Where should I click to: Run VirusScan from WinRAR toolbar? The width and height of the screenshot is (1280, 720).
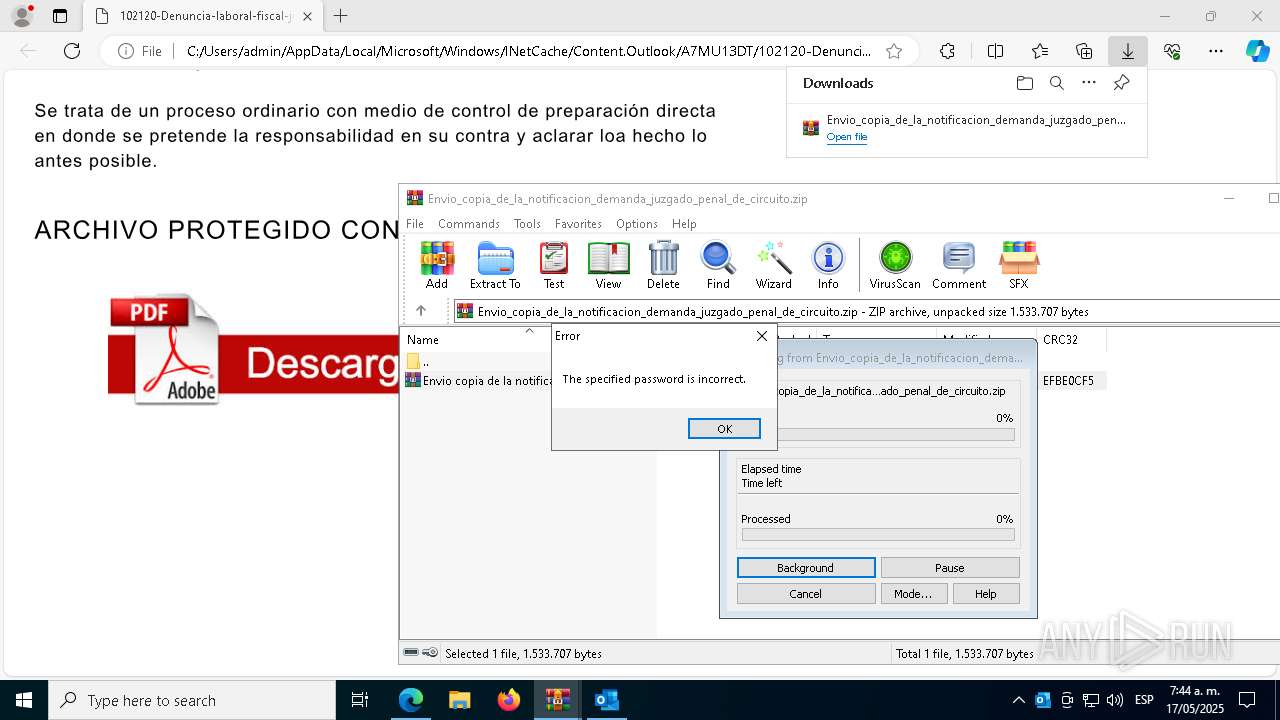tap(895, 265)
